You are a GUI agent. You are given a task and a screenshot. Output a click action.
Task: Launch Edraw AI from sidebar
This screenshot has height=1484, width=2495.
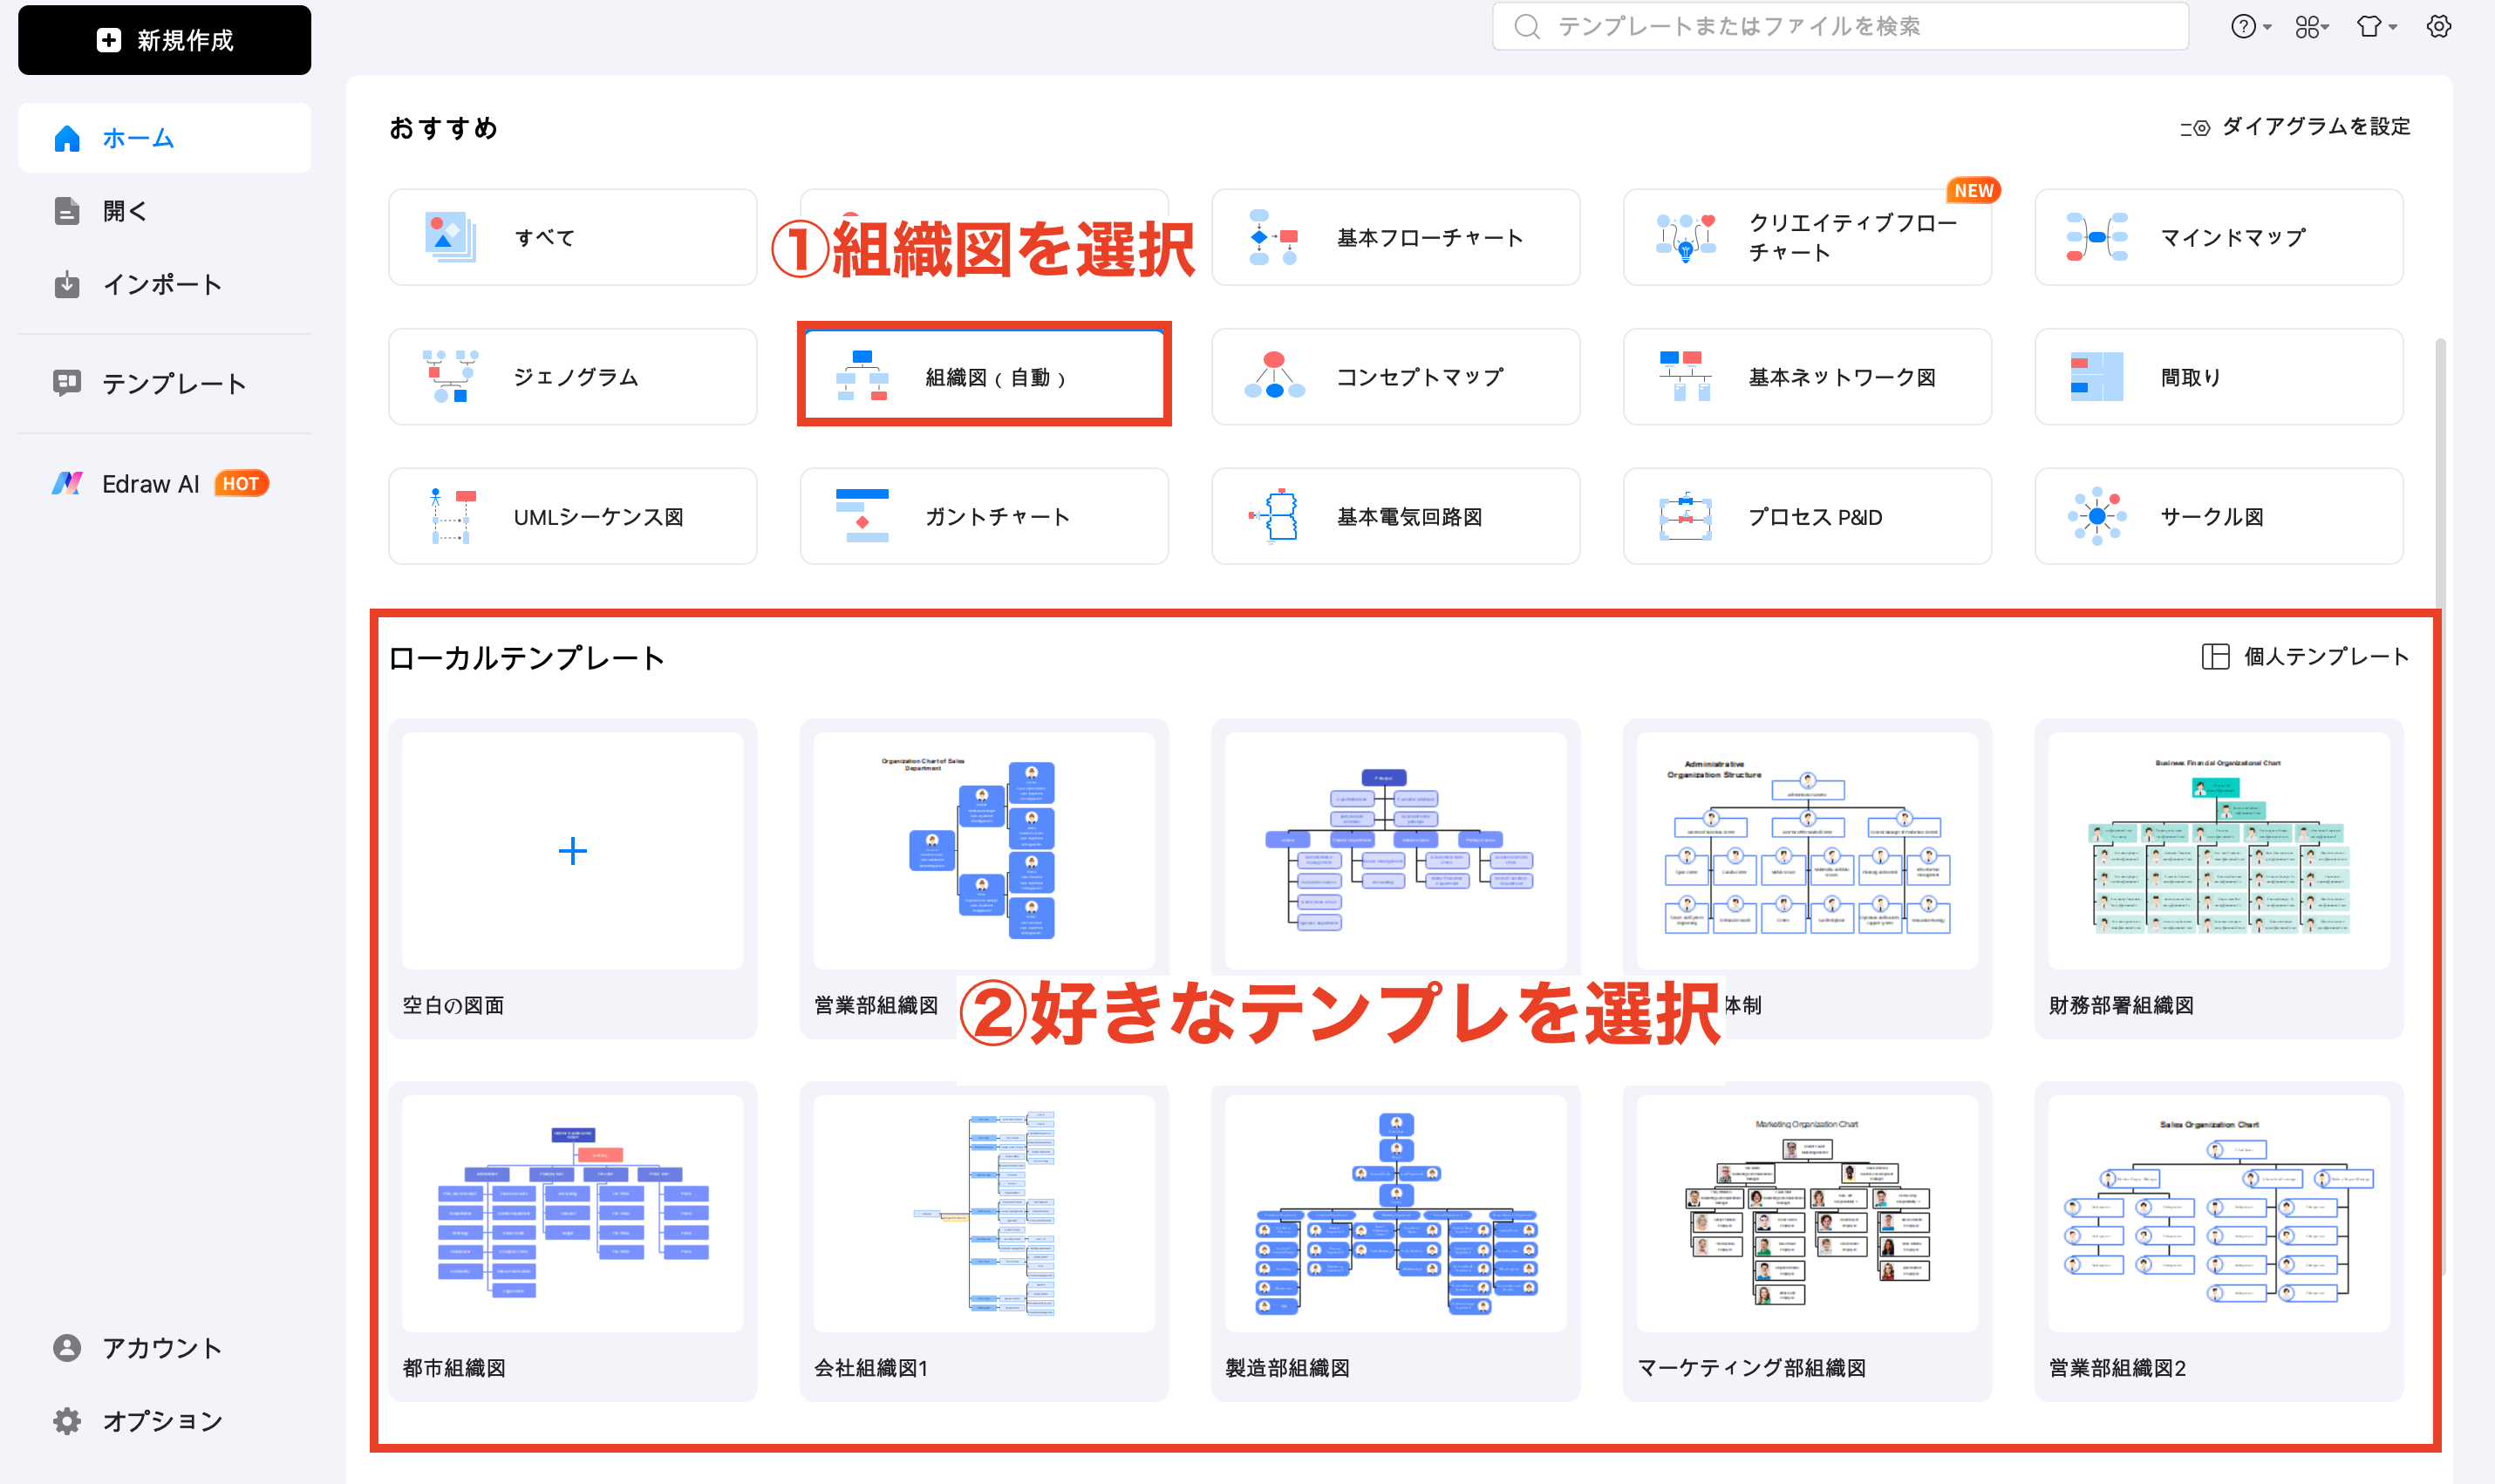[x=150, y=484]
